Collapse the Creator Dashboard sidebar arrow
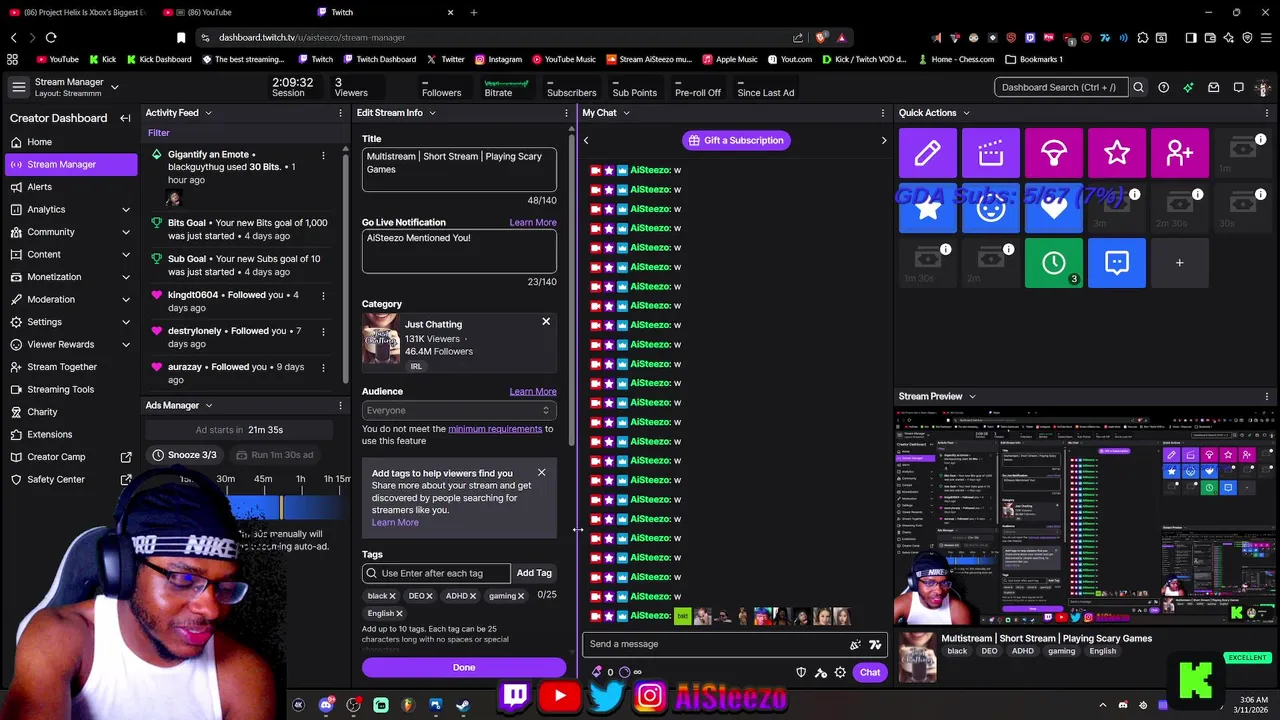This screenshot has width=1280, height=720. pyautogui.click(x=125, y=118)
